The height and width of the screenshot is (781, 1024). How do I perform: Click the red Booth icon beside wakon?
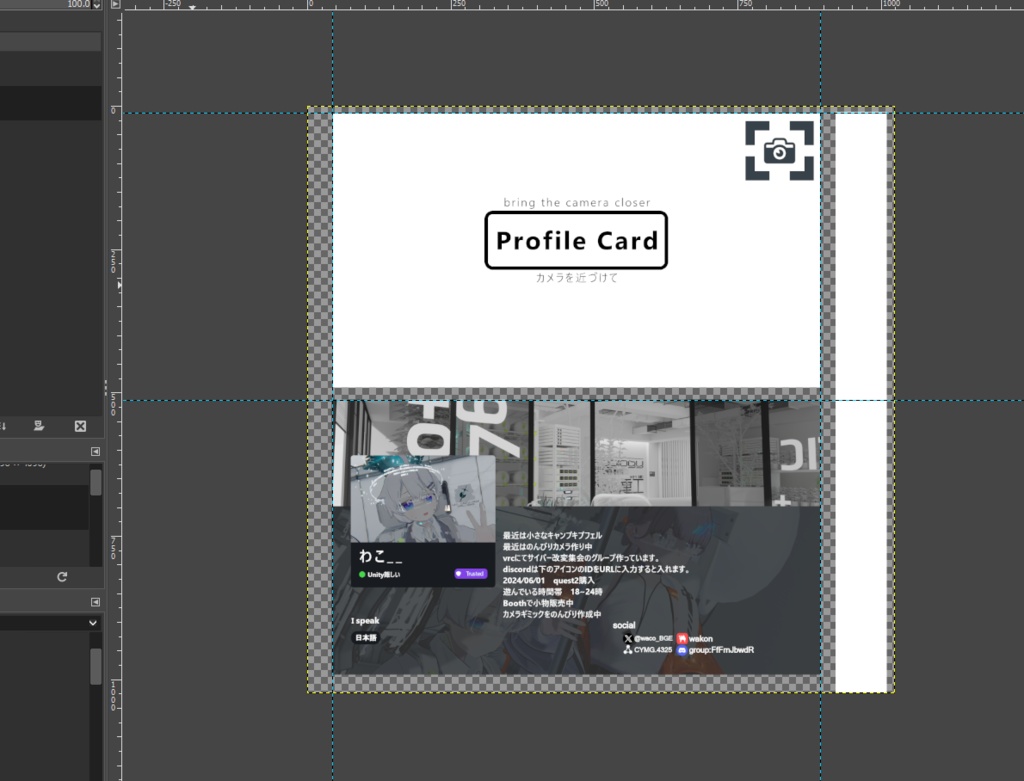[682, 639]
